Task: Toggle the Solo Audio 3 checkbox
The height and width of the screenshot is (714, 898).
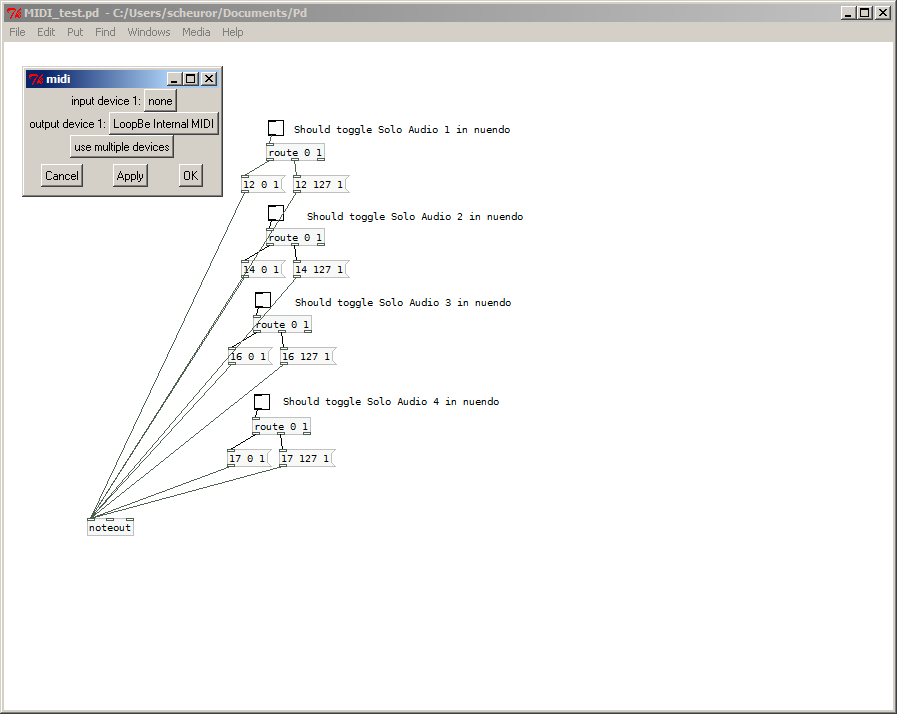Action: pyautogui.click(x=263, y=300)
